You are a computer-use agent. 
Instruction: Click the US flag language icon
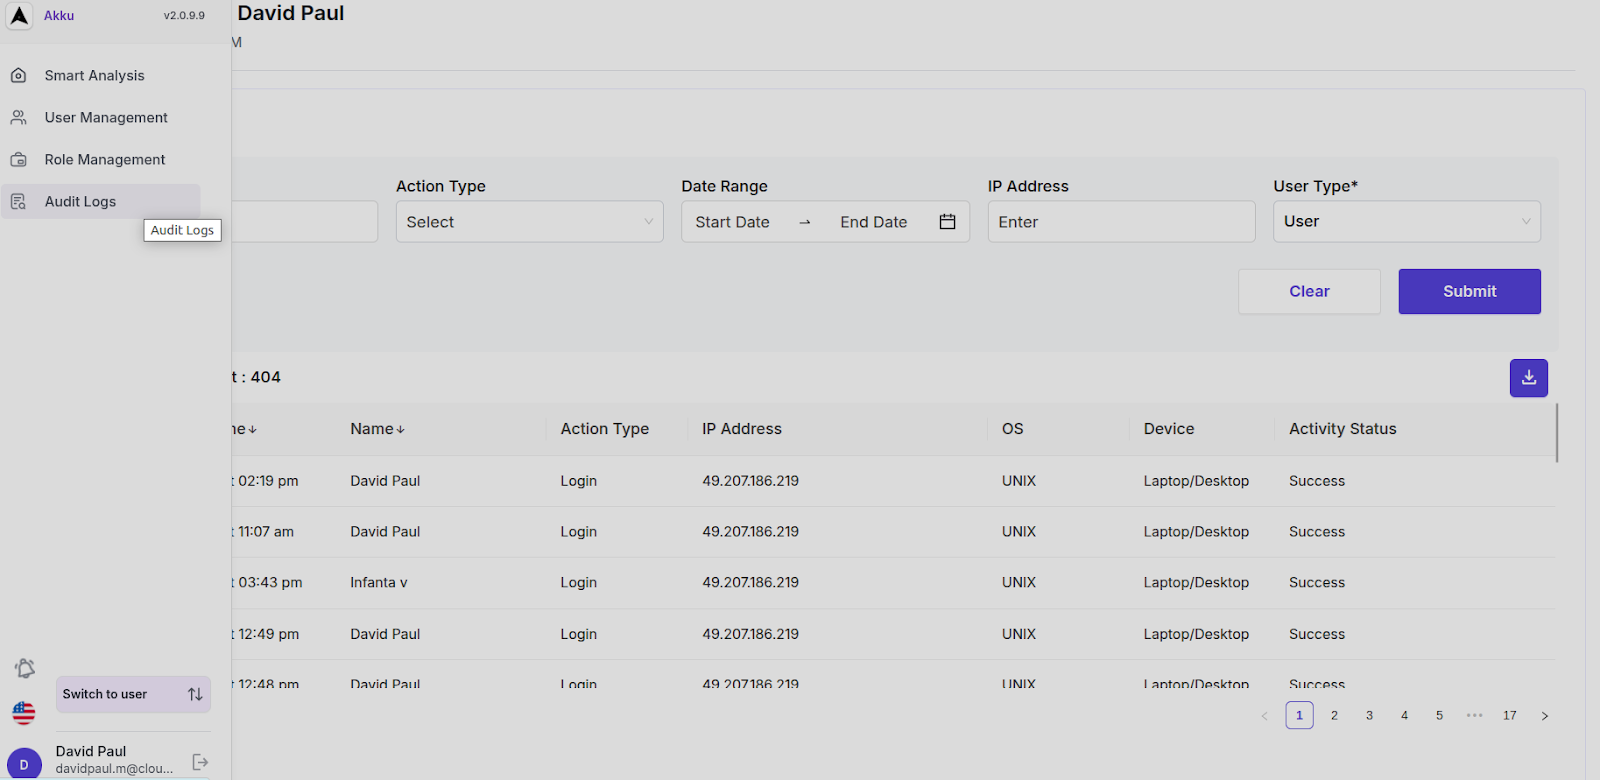[x=24, y=713]
